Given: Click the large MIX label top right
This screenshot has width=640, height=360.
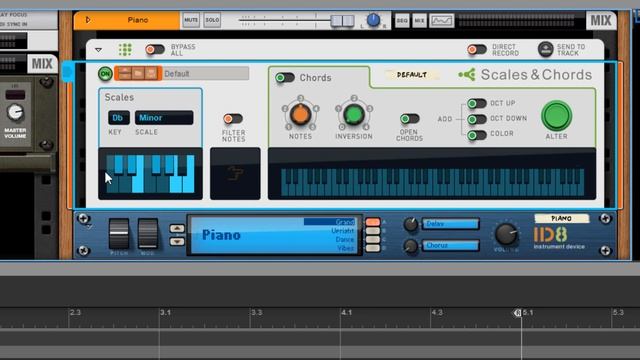Looking at the screenshot, I should [x=601, y=20].
